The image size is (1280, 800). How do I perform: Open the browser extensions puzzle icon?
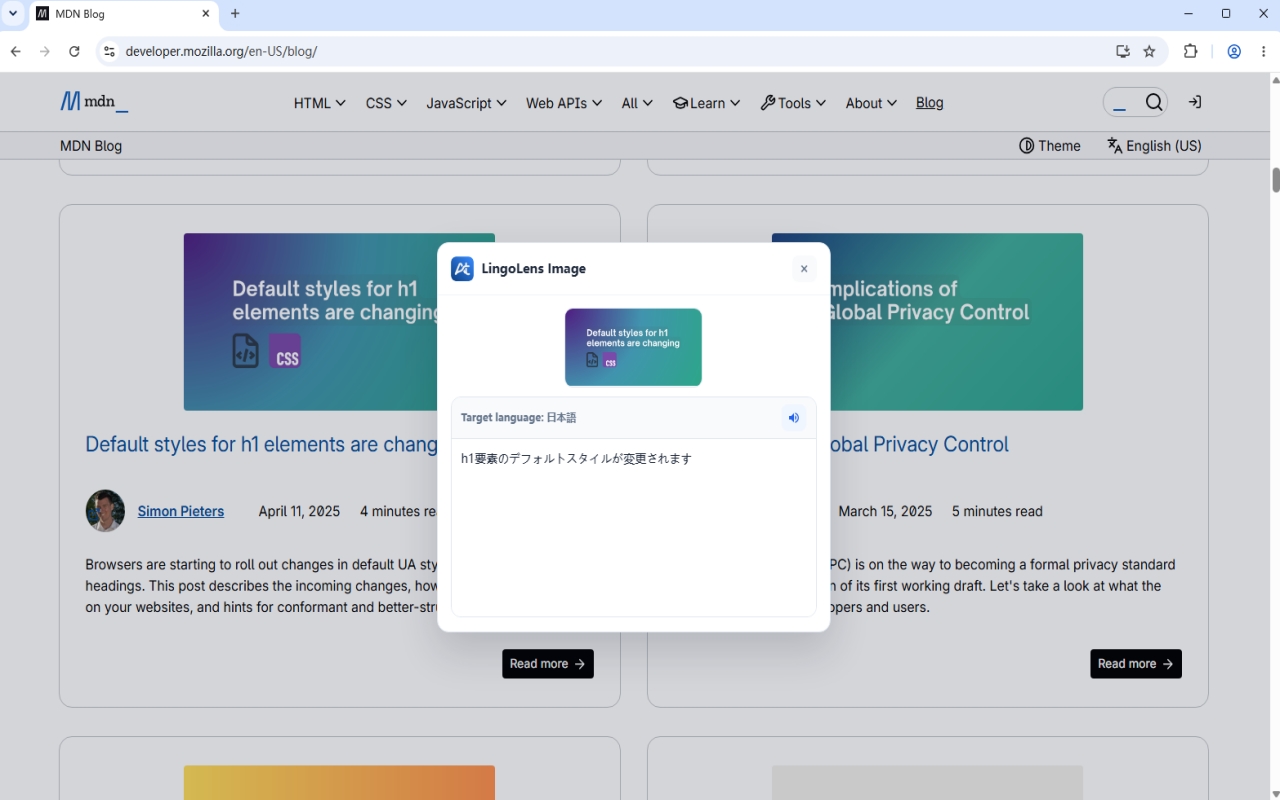[1190, 51]
